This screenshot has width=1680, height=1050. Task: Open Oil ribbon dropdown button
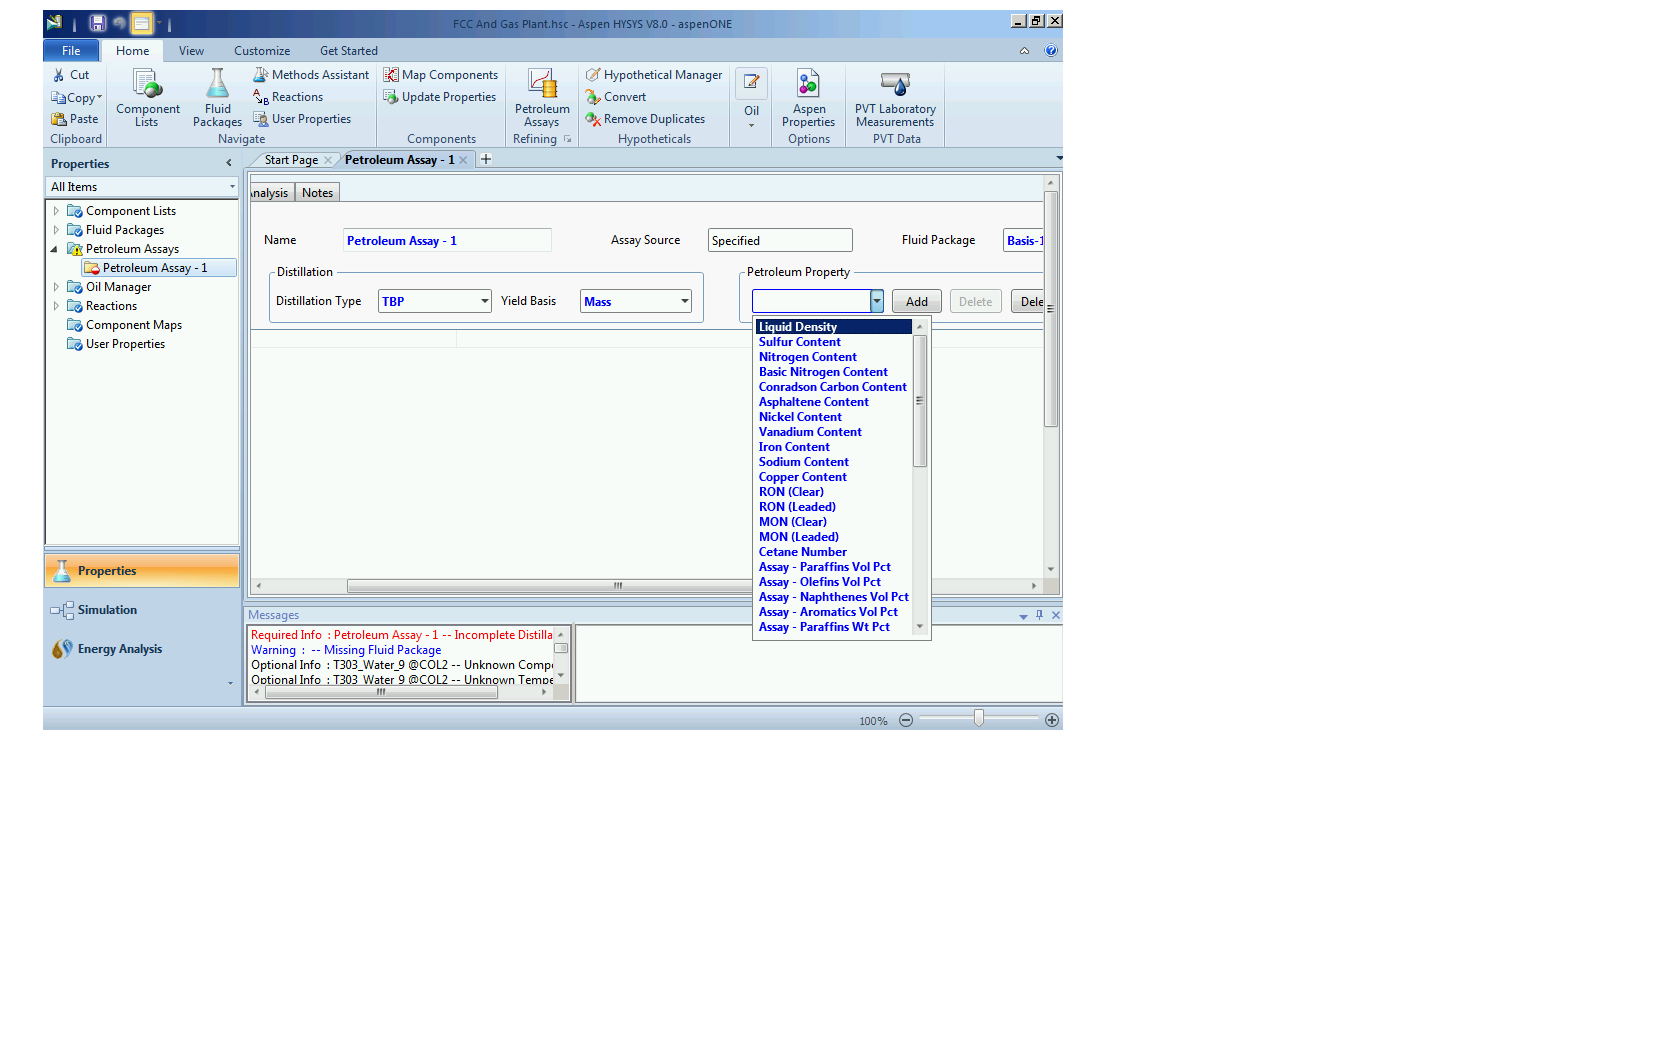[x=751, y=97]
